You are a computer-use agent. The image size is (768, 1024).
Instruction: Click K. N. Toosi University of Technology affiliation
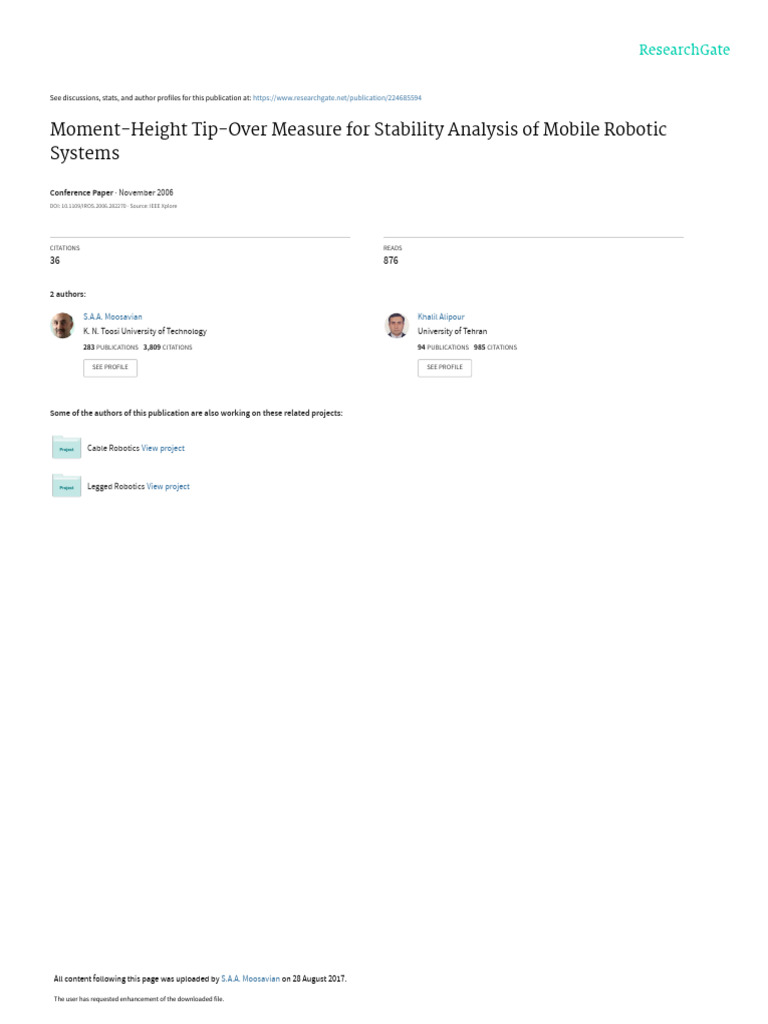click(x=145, y=331)
